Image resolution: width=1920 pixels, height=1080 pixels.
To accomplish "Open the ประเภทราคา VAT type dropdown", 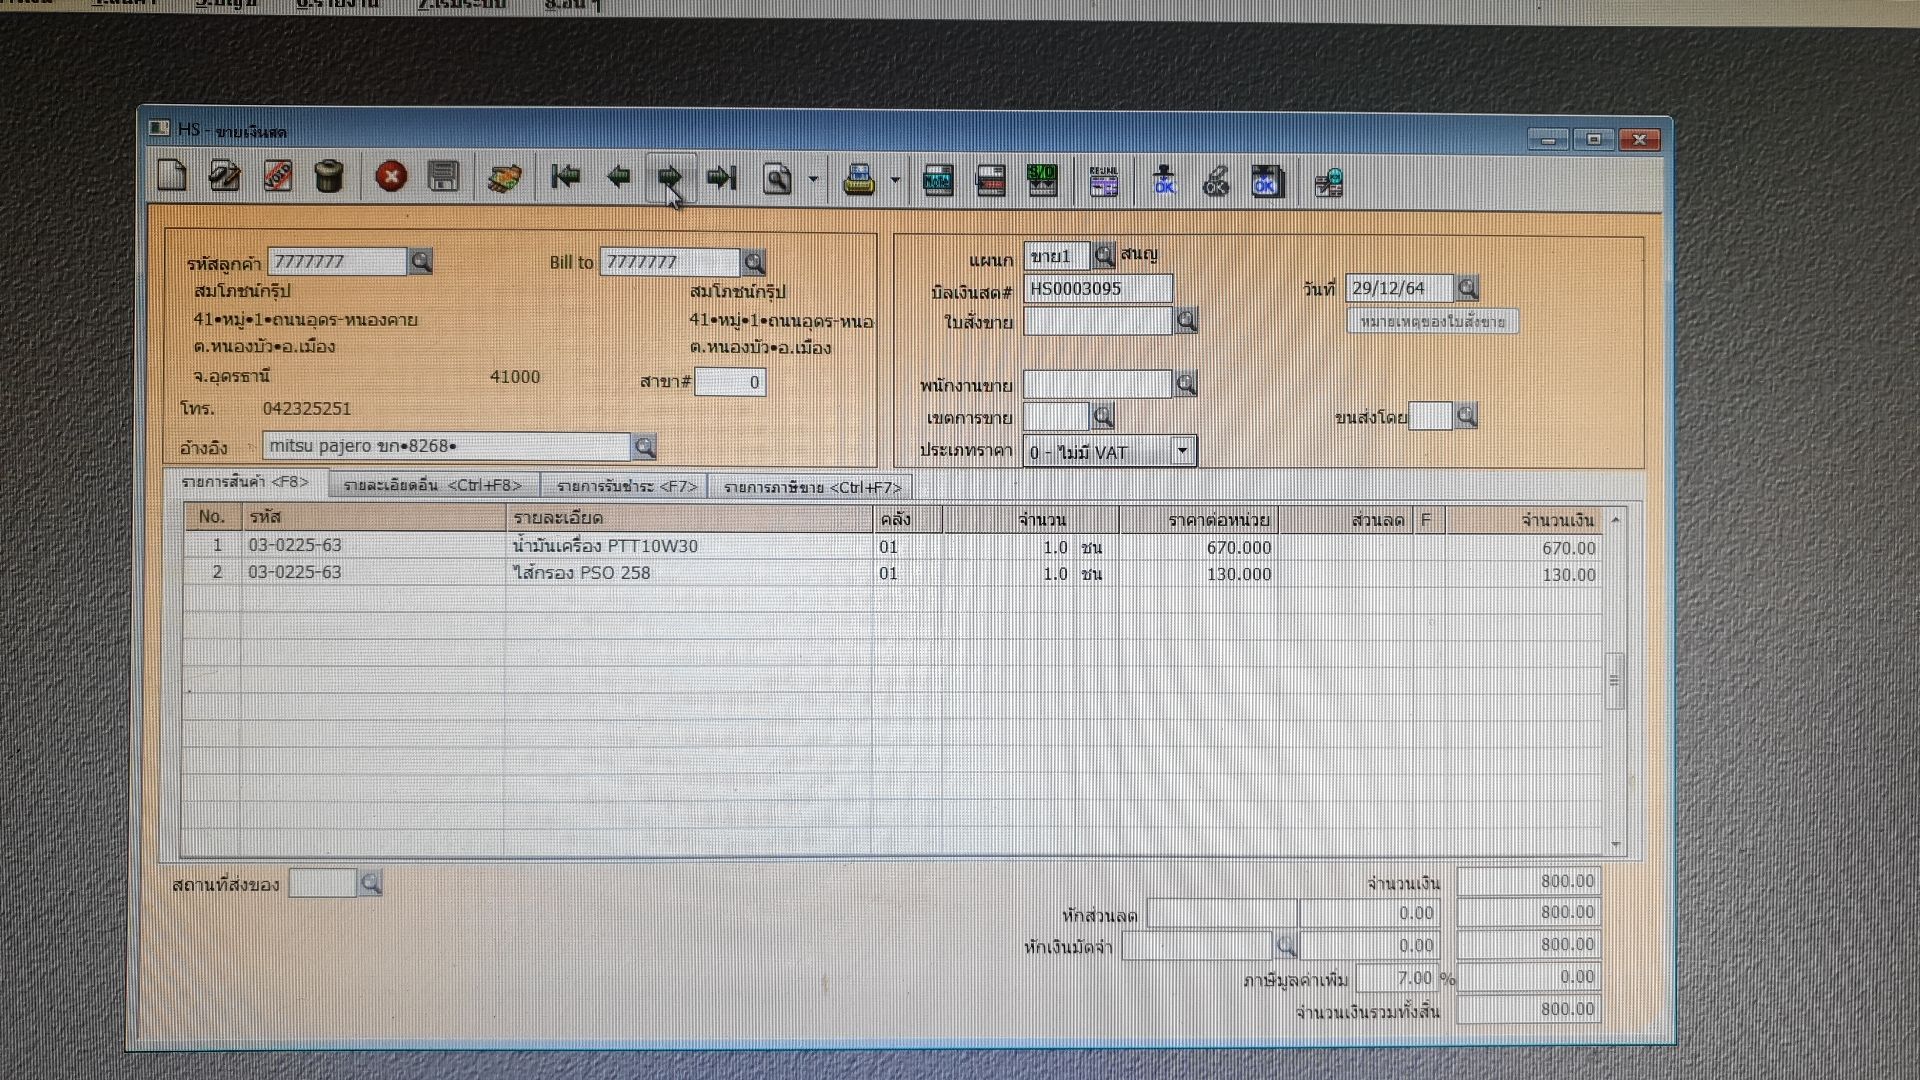I will tap(1182, 451).
